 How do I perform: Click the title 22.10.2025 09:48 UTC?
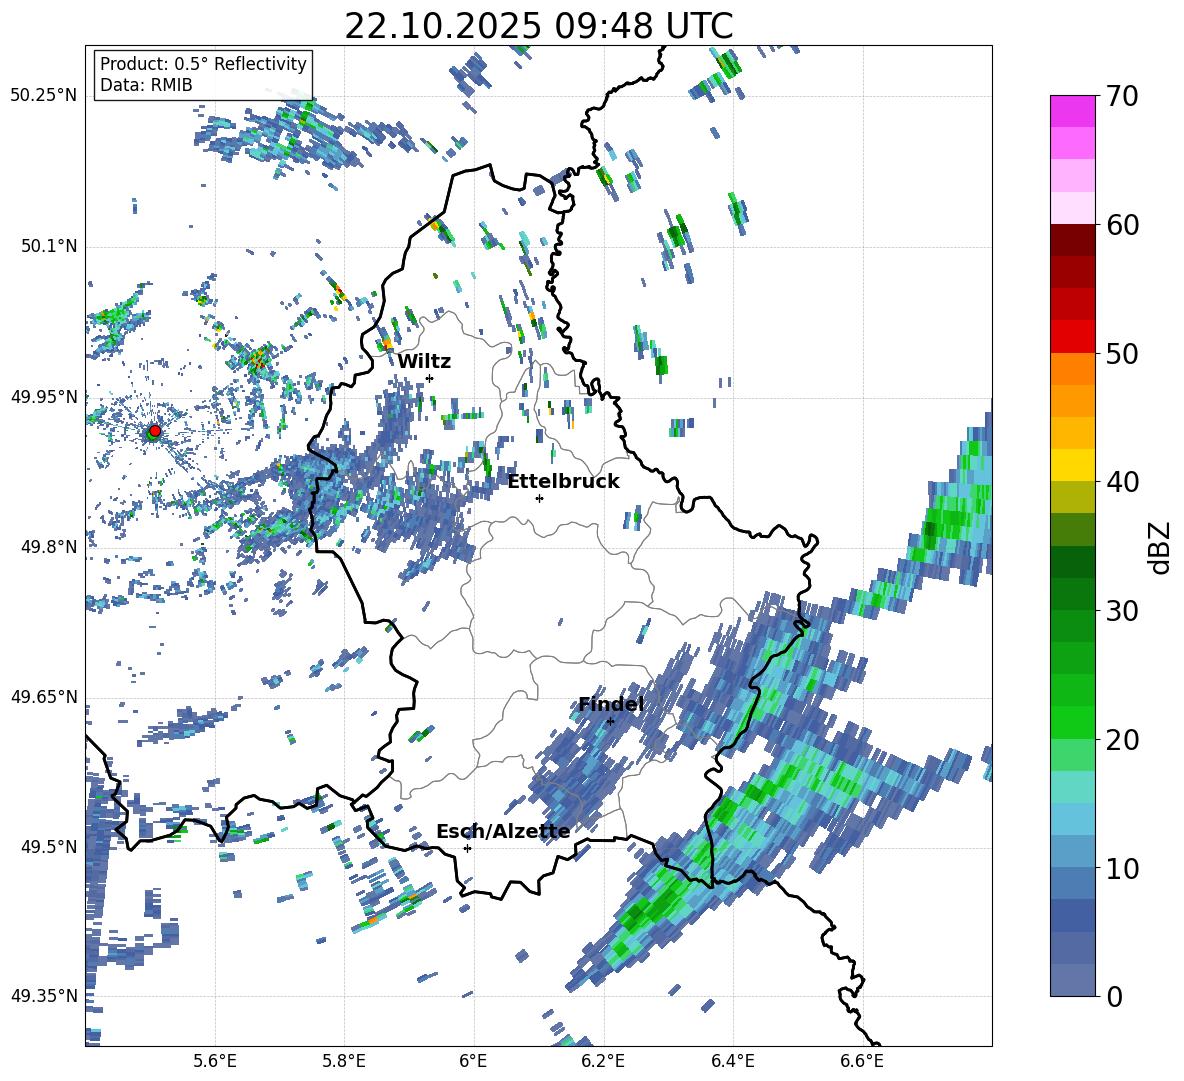coord(539,26)
